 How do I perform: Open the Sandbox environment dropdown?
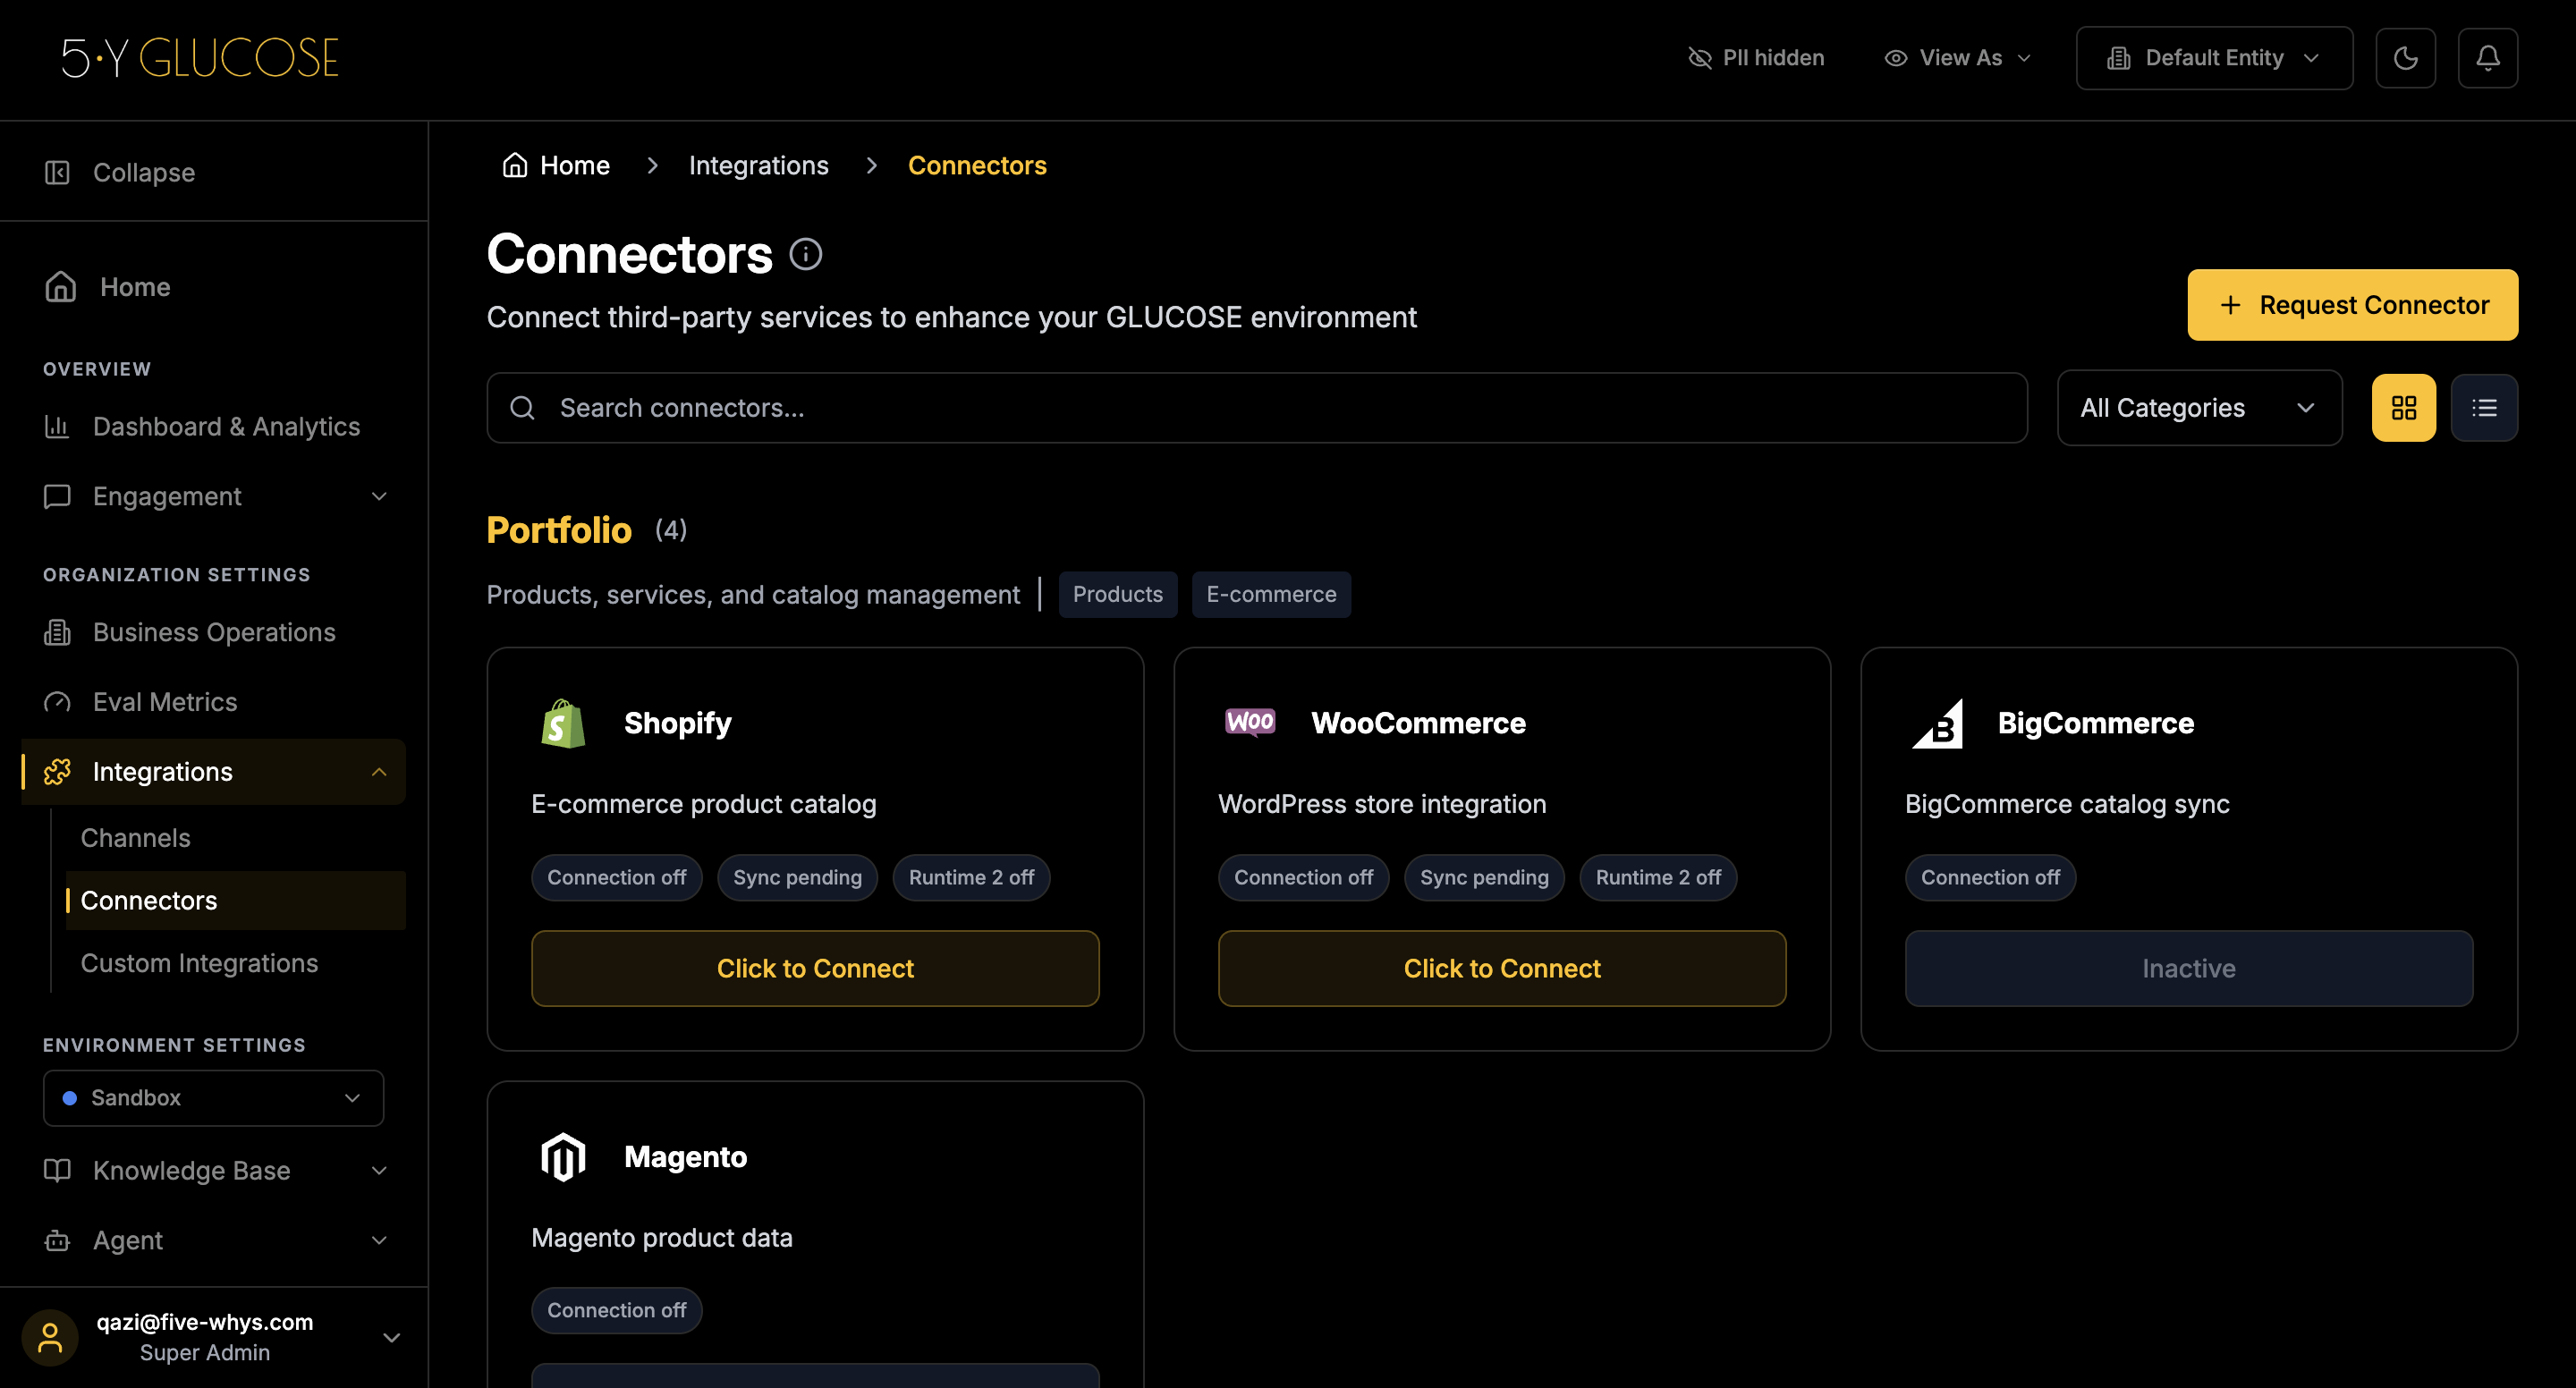click(213, 1098)
